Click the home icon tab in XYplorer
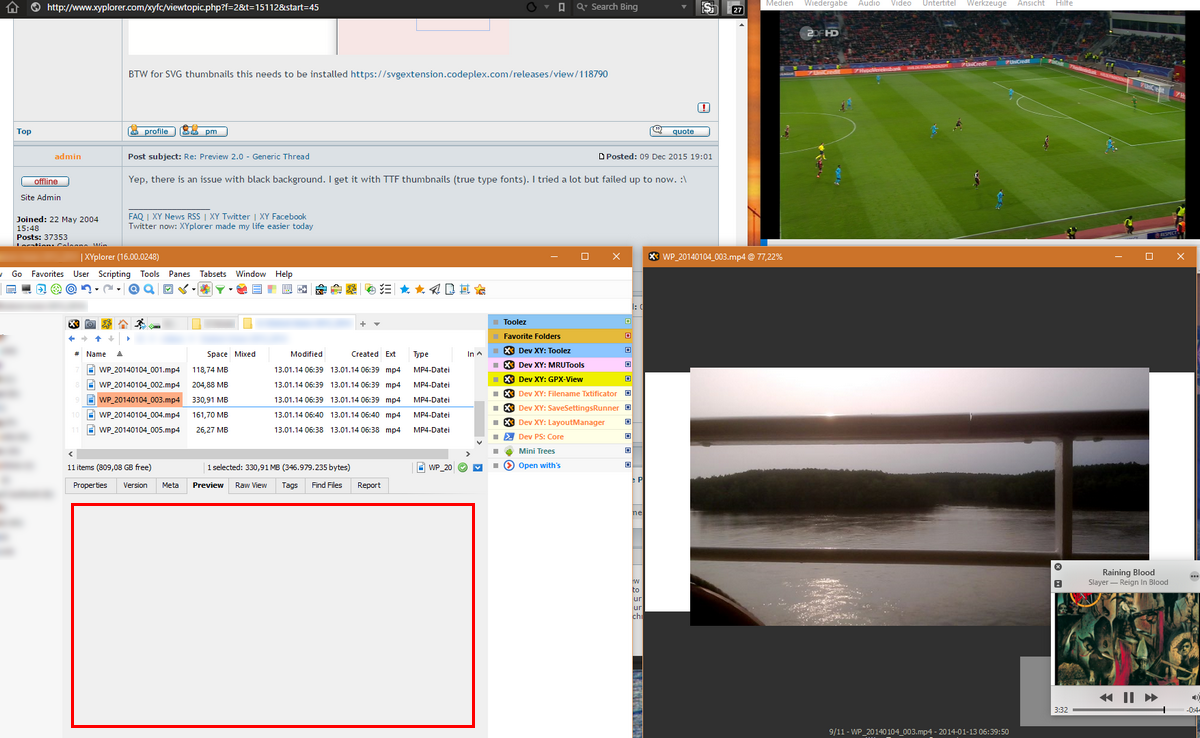 (122, 324)
